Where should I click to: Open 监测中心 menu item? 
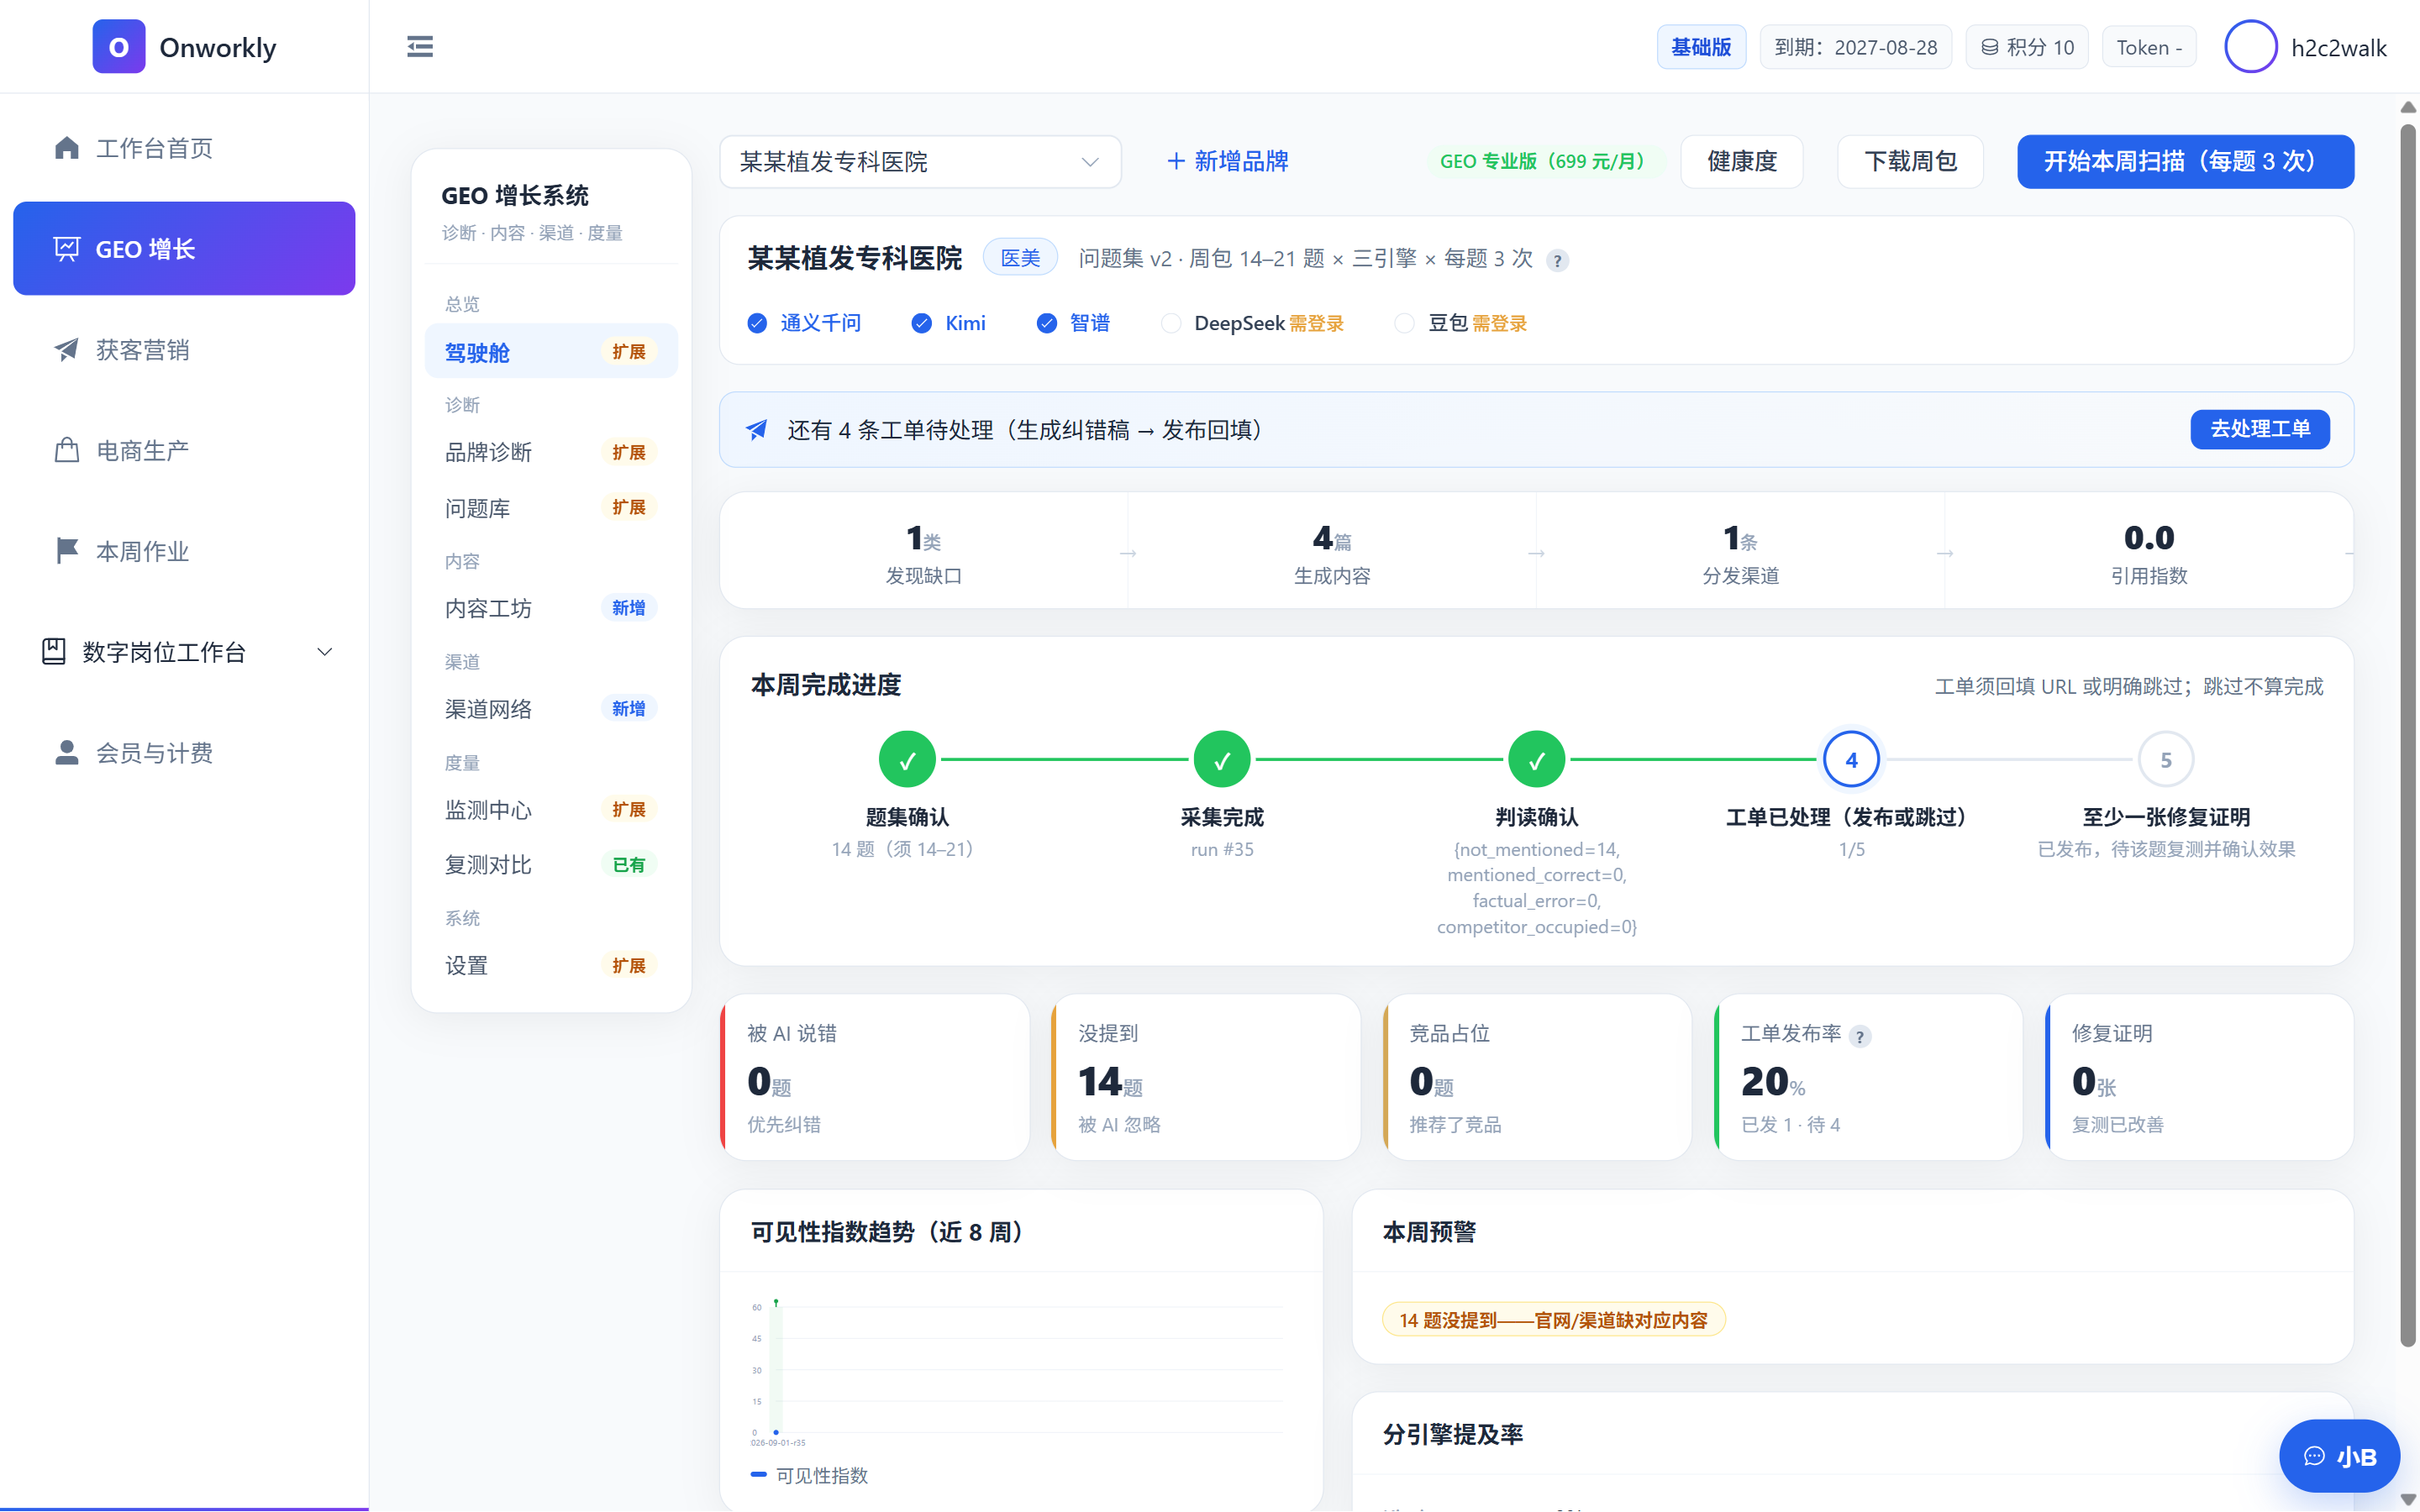(x=551, y=809)
